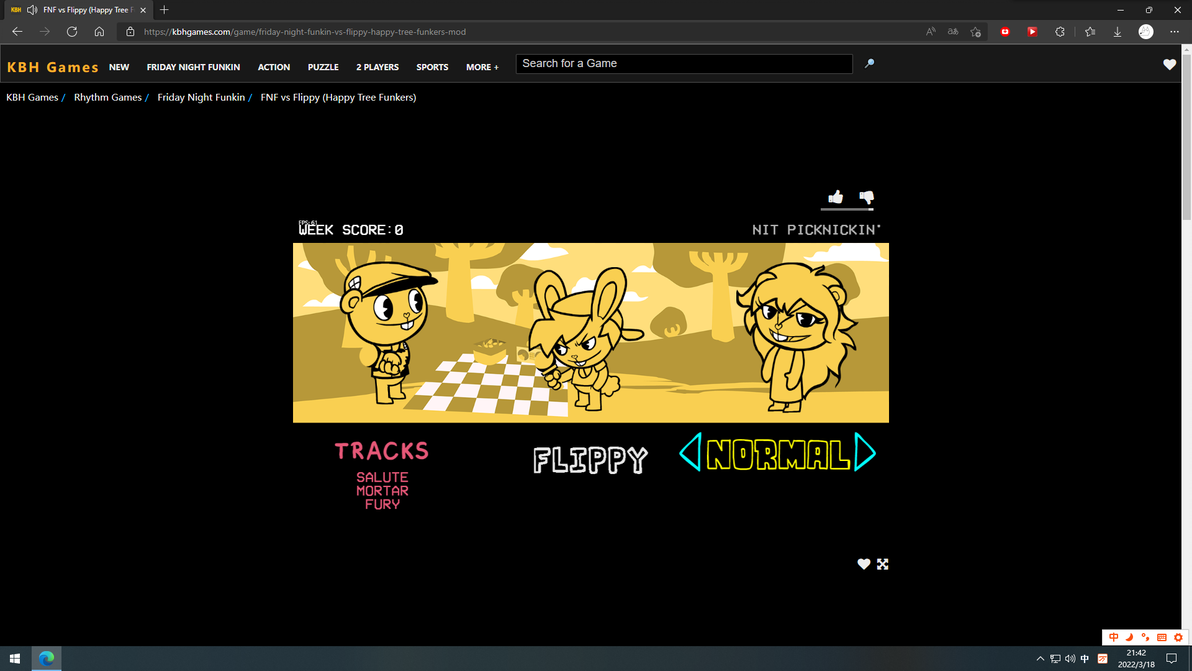Image resolution: width=1192 pixels, height=671 pixels.
Task: Open the browser profile avatar
Action: (1146, 32)
